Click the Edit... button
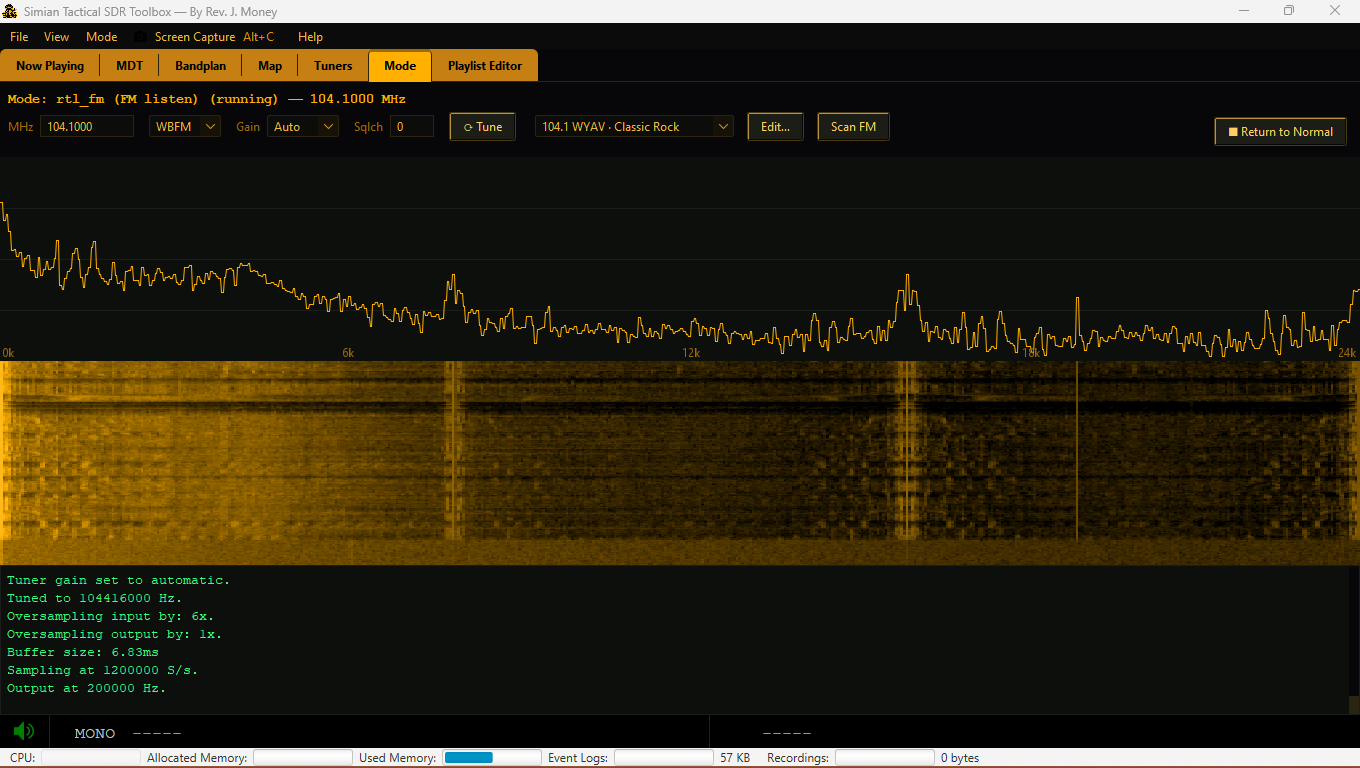 click(775, 127)
